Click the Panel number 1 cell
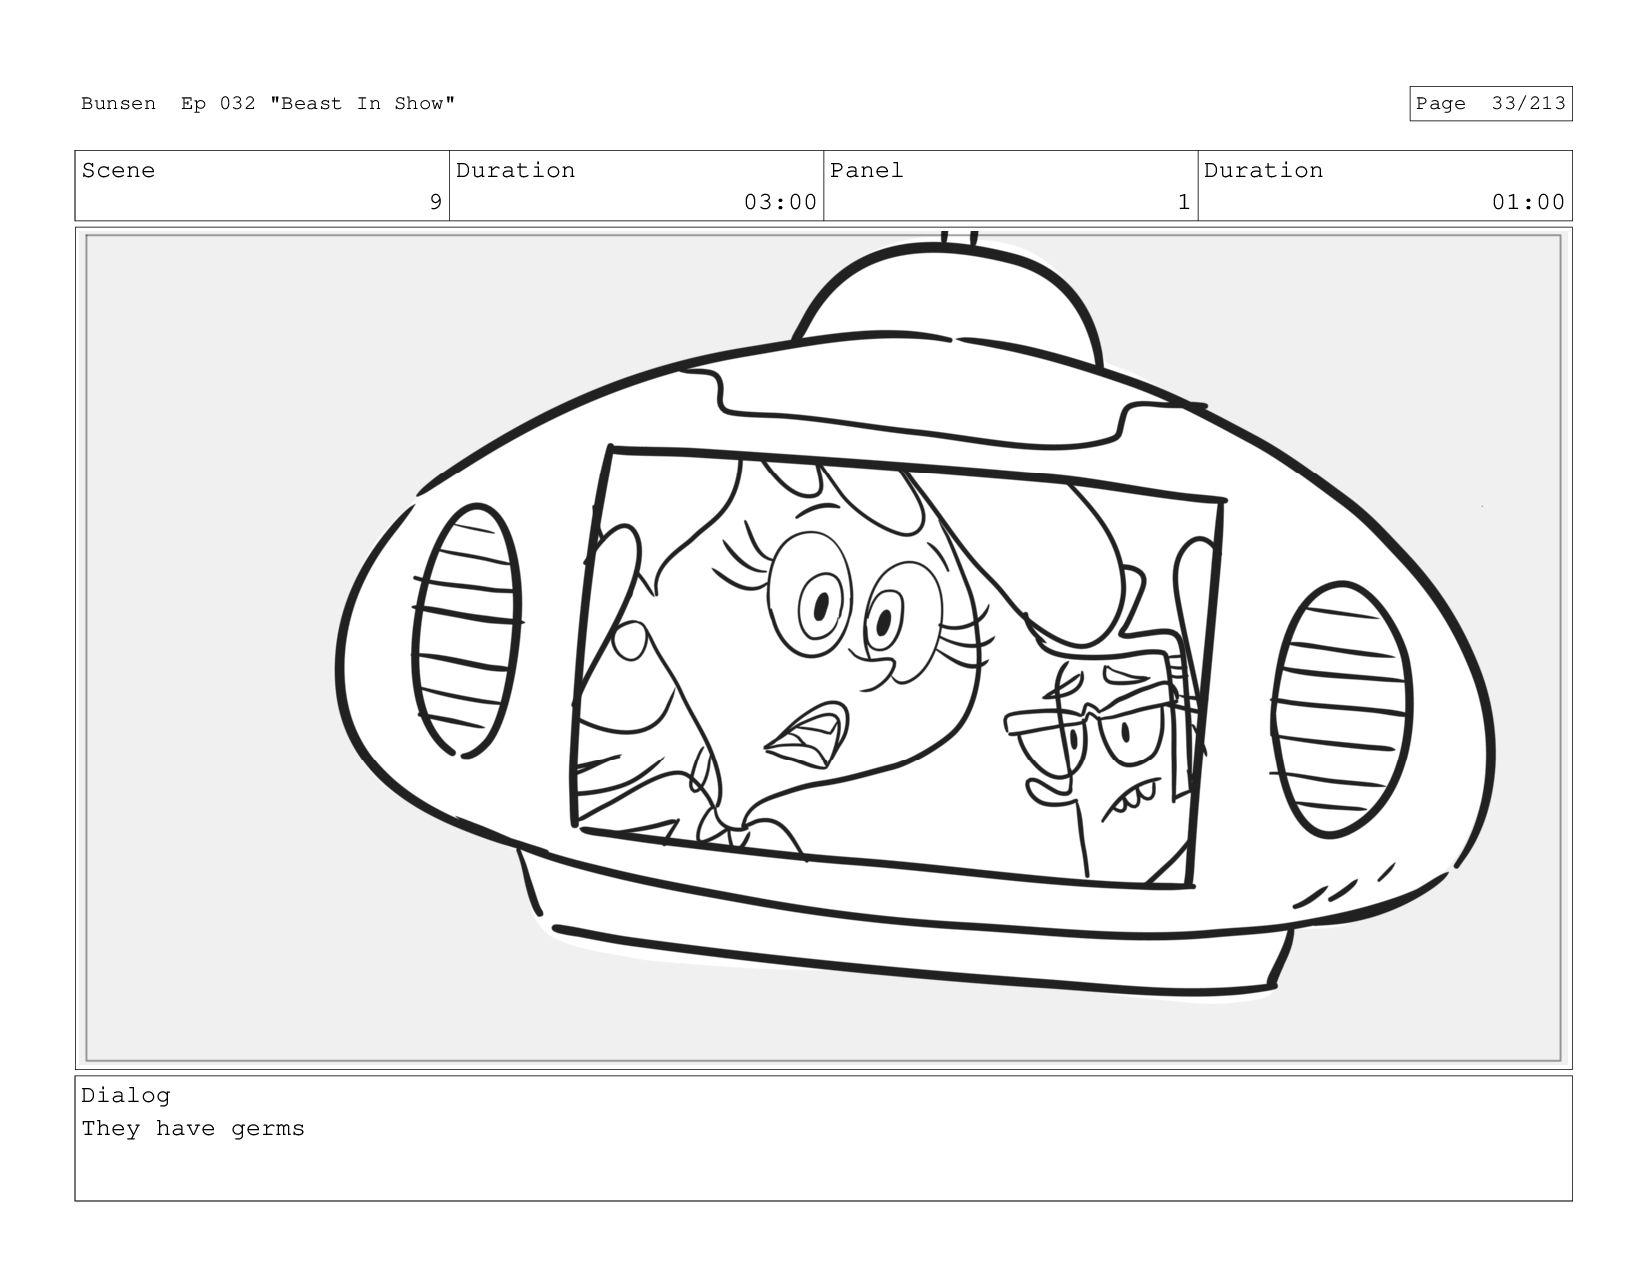1648x1276 pixels. click(1010, 186)
